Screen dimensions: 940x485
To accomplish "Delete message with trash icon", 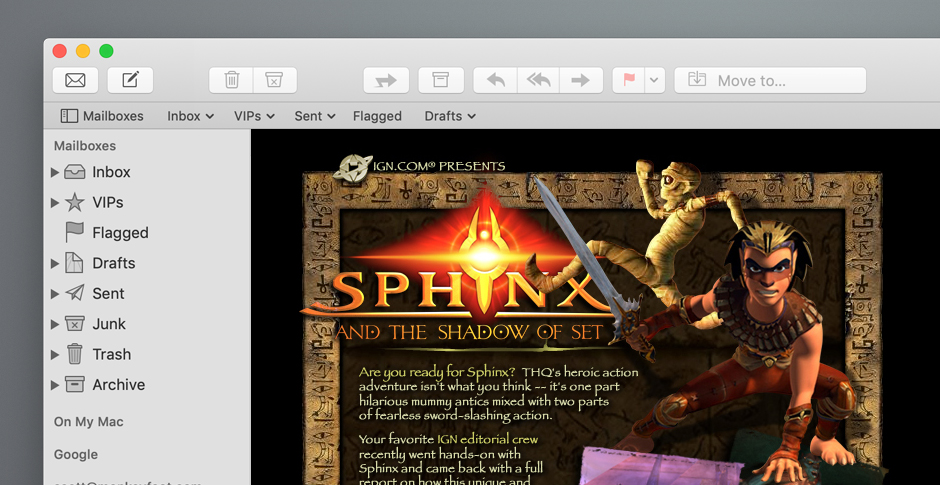I will (231, 80).
